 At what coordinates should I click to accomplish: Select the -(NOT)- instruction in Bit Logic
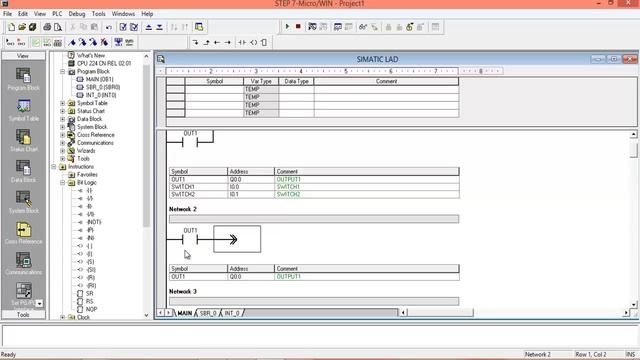tap(93, 222)
